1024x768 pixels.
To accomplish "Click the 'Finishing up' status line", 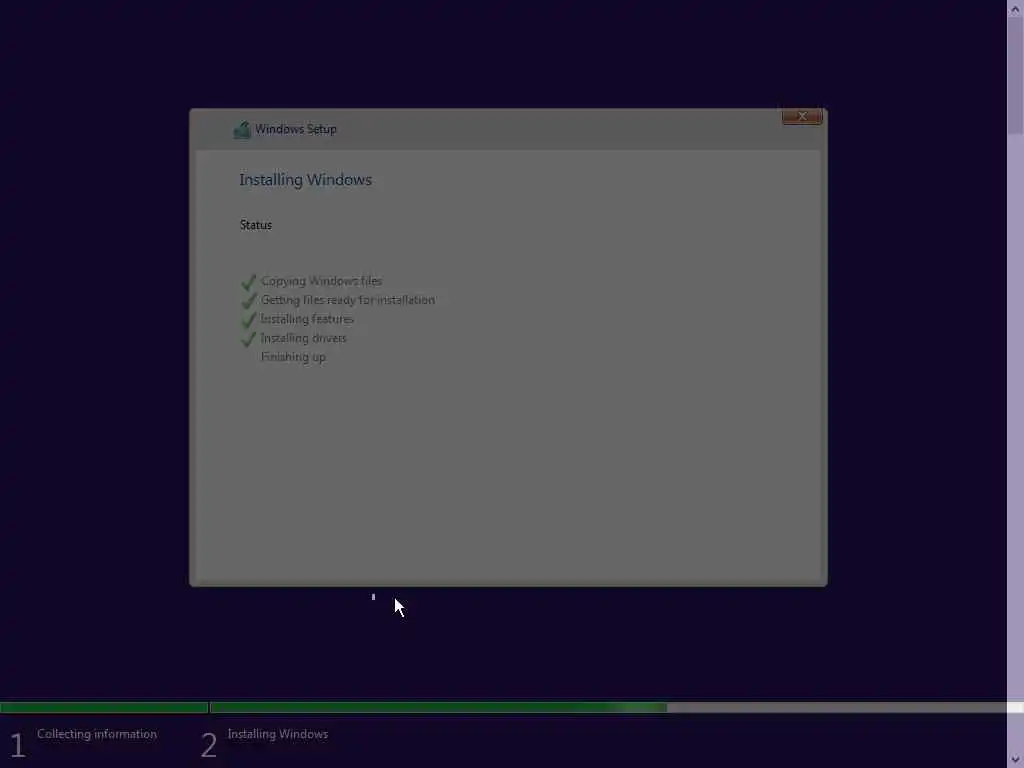I will [x=293, y=357].
